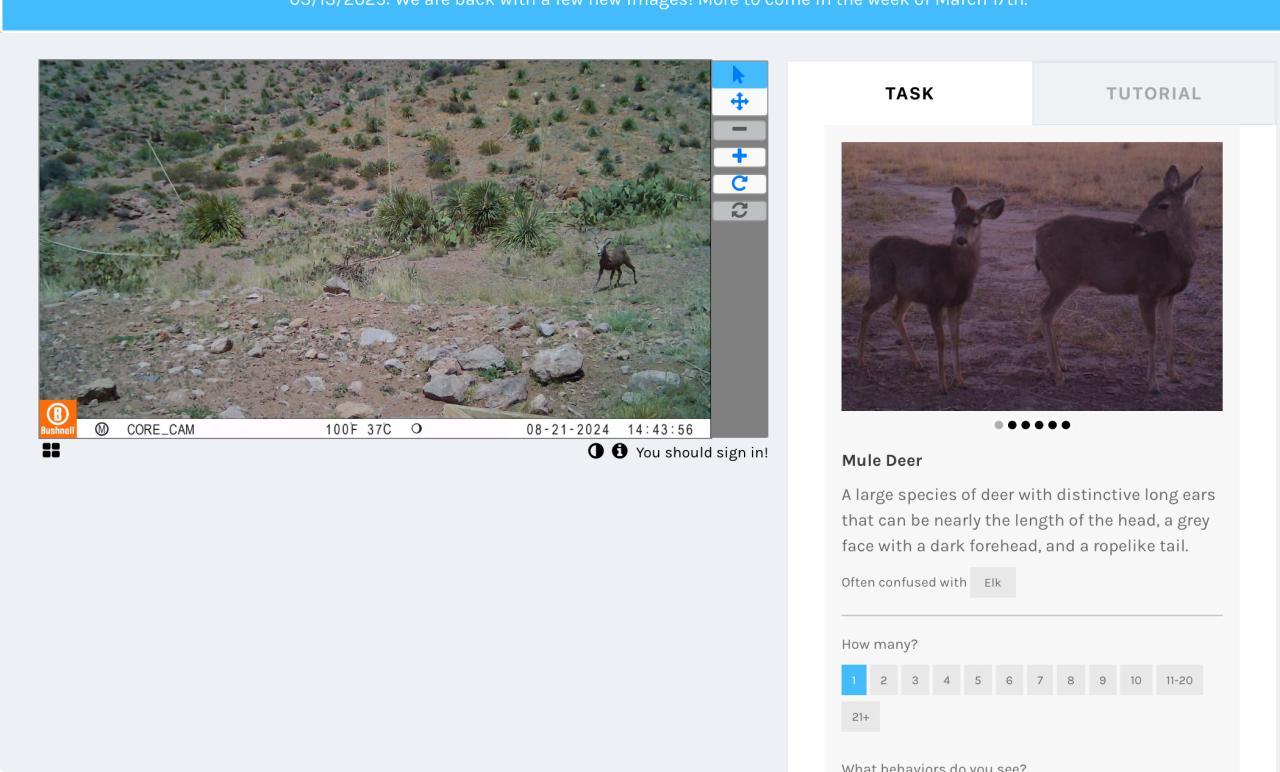
Task: Set the animal count to 8
Action: [x=1070, y=680]
